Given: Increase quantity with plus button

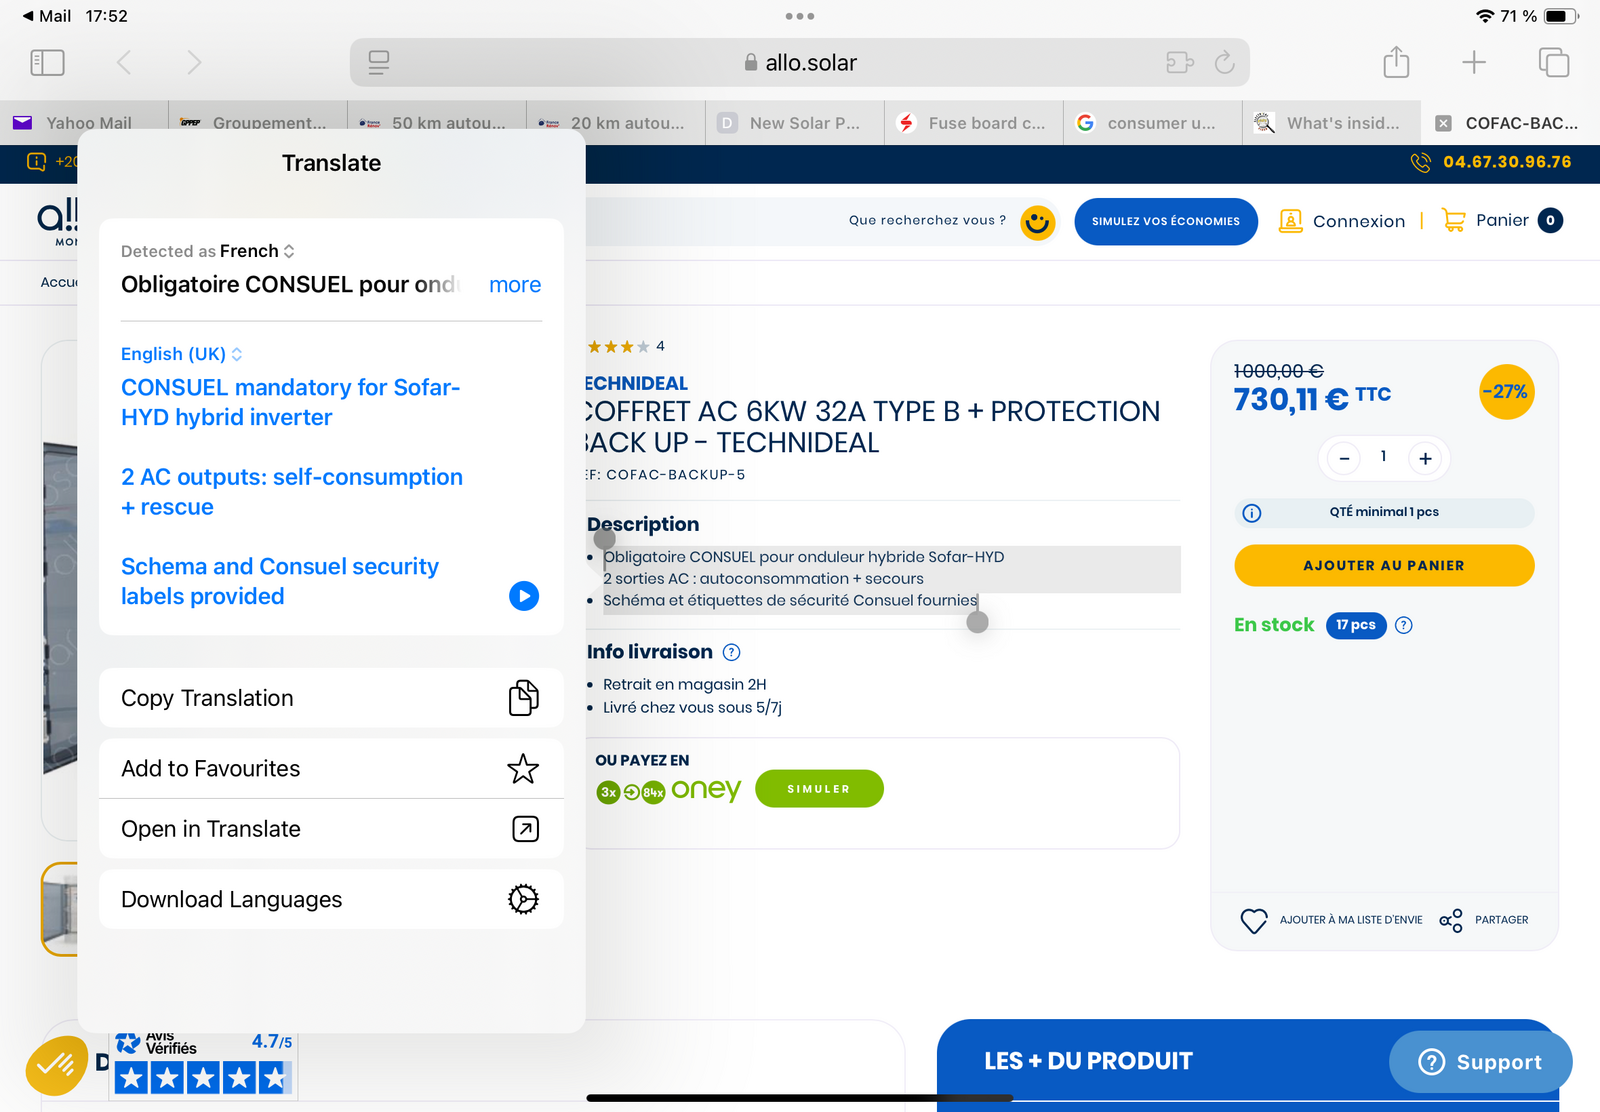Looking at the screenshot, I should 1425,458.
